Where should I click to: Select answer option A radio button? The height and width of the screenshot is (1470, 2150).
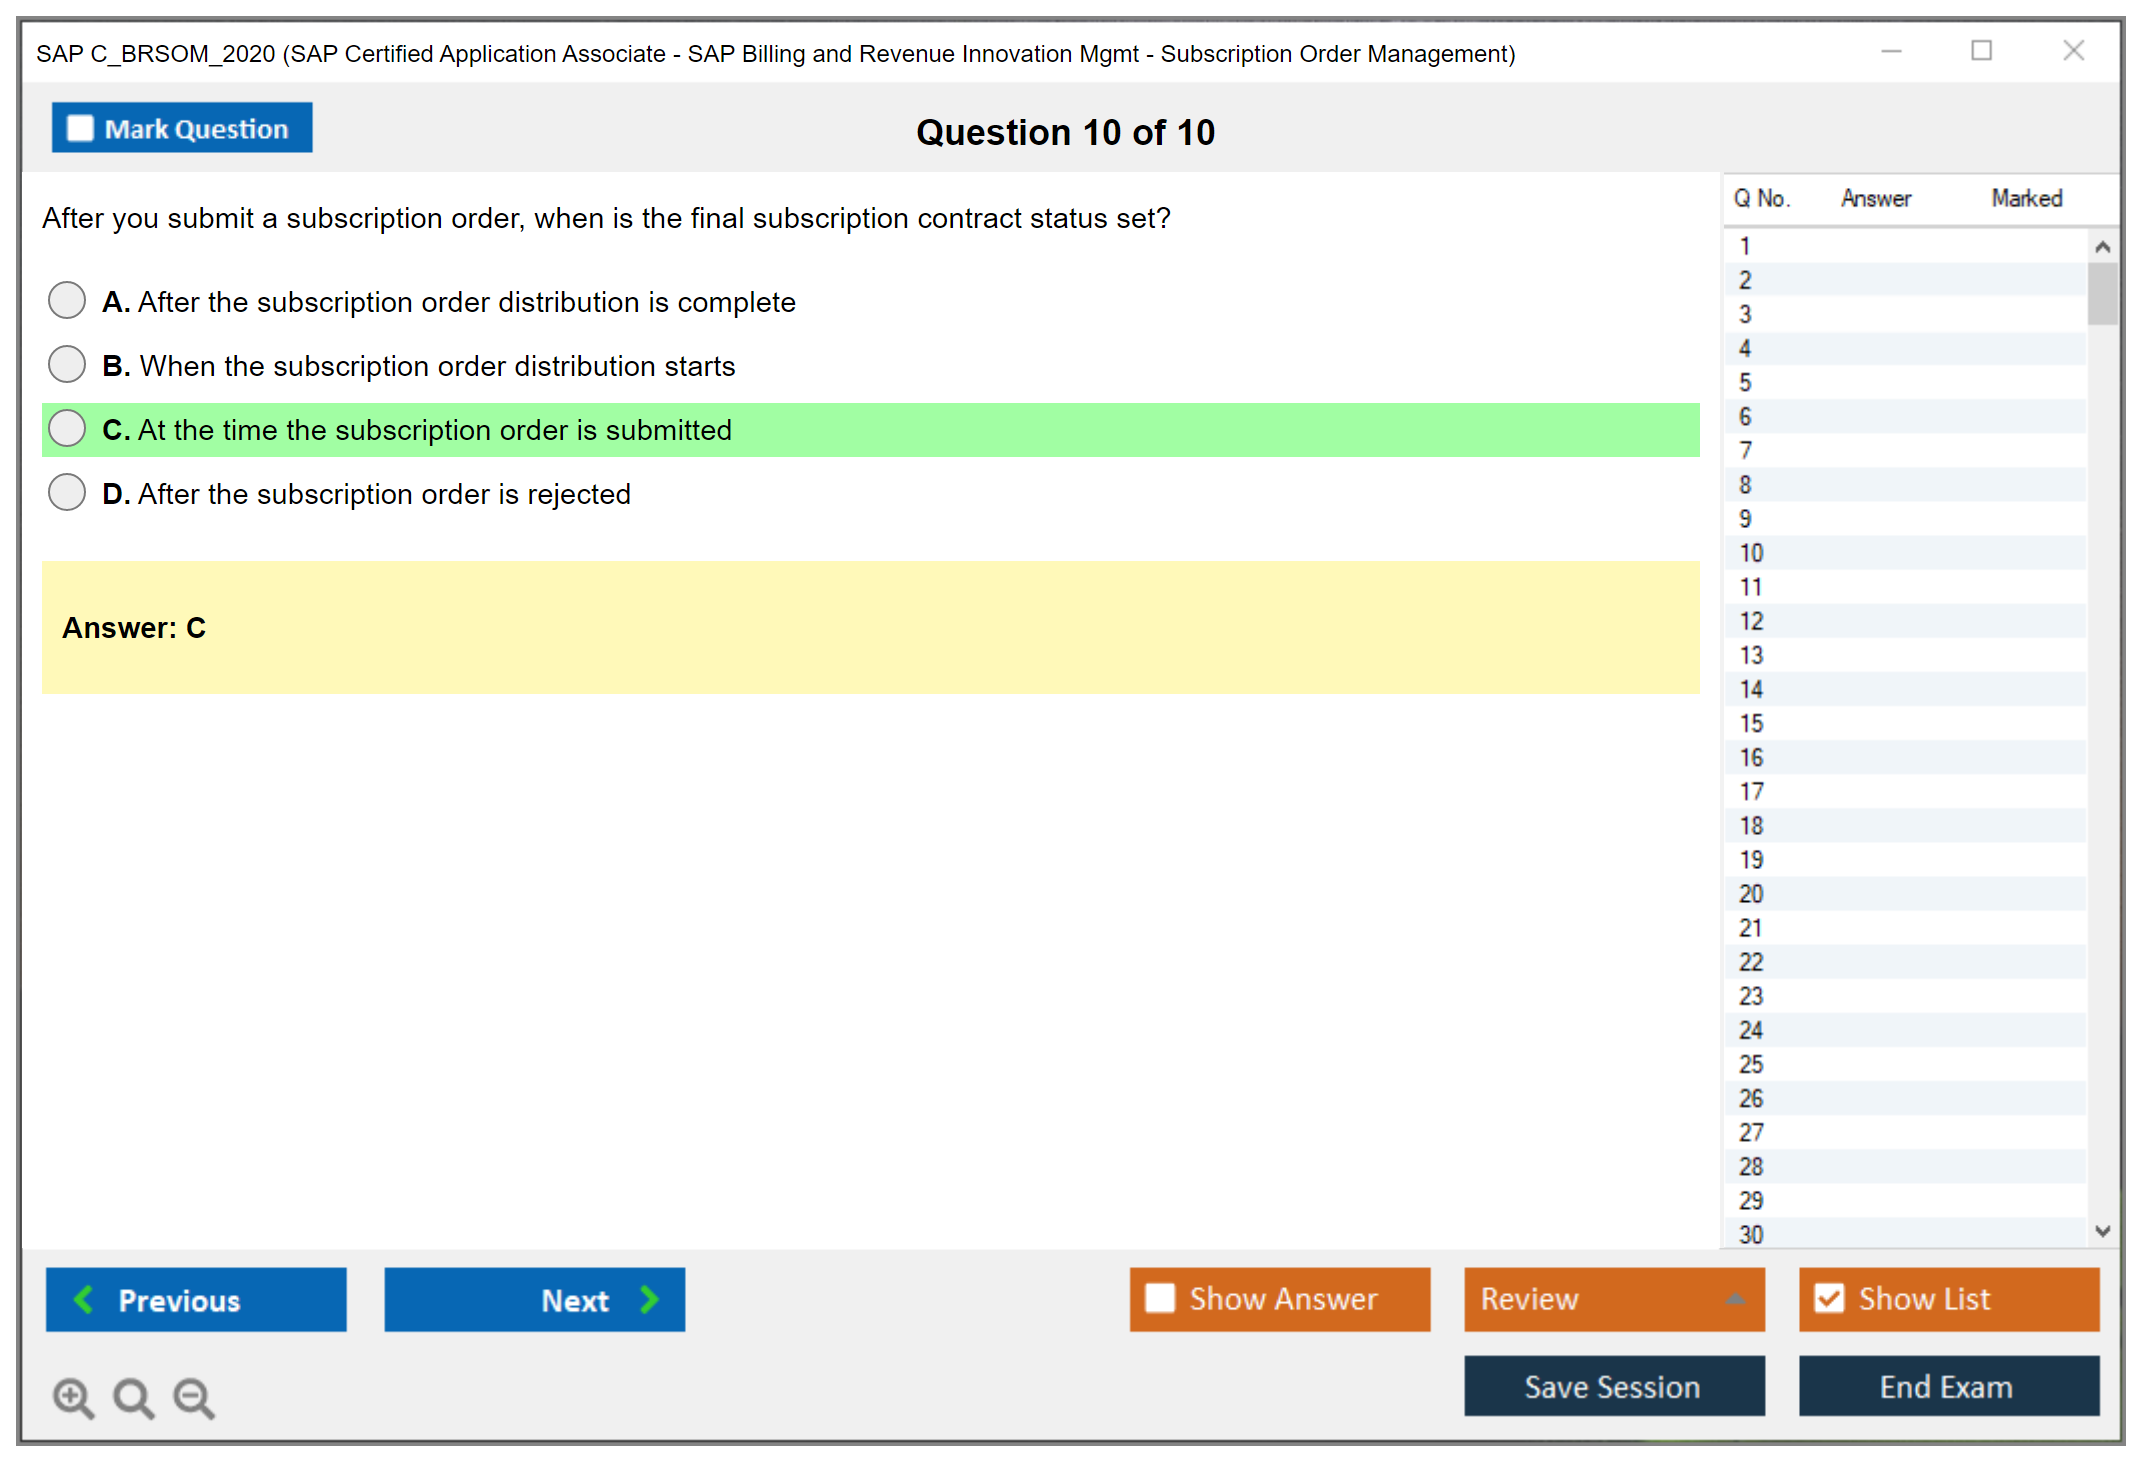pos(67,300)
